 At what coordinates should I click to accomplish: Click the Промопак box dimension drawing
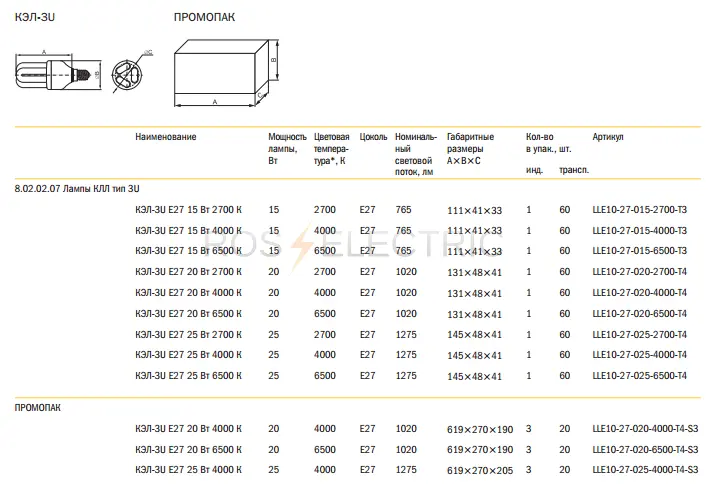coord(227,73)
